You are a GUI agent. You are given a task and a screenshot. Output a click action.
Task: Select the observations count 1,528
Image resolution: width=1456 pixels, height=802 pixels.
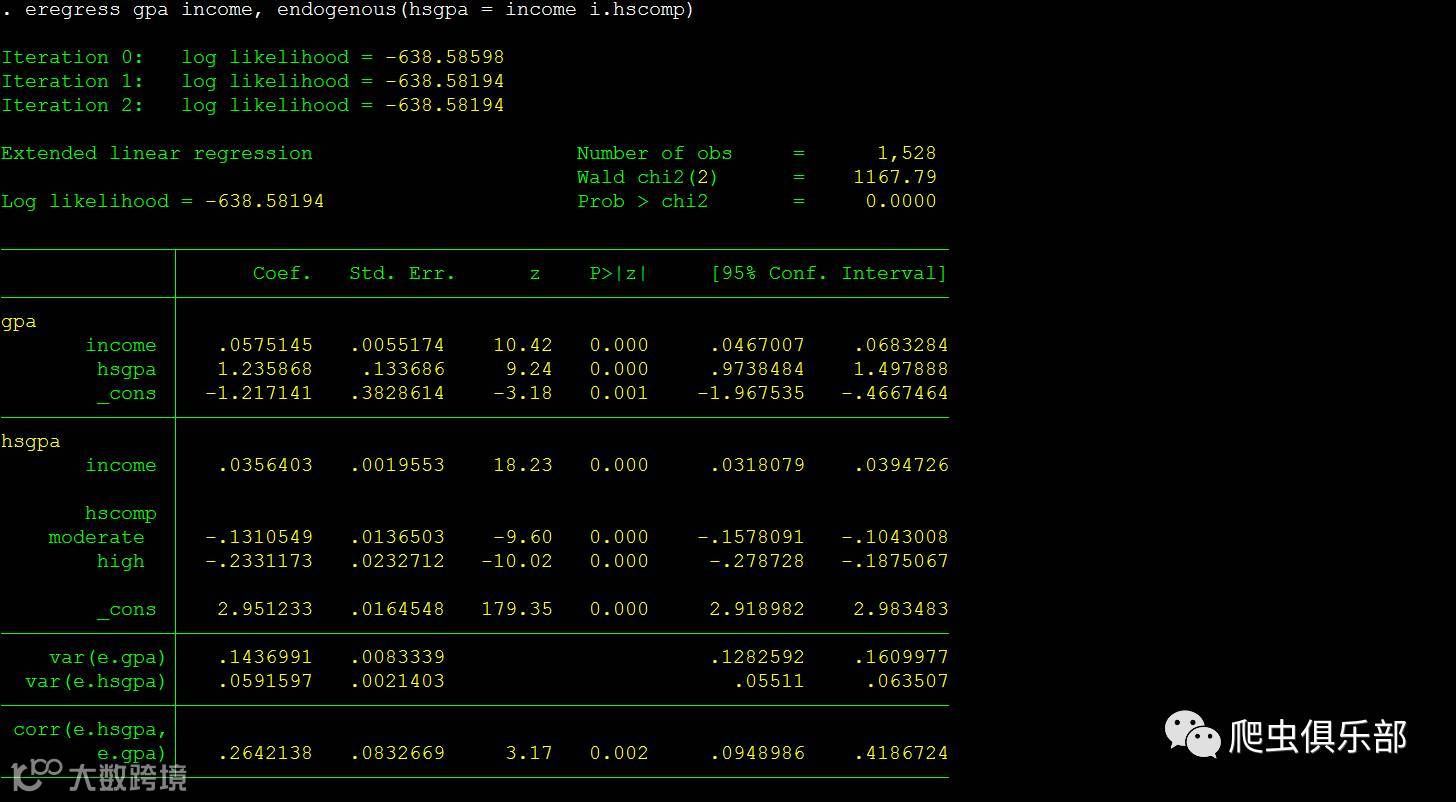(x=907, y=153)
